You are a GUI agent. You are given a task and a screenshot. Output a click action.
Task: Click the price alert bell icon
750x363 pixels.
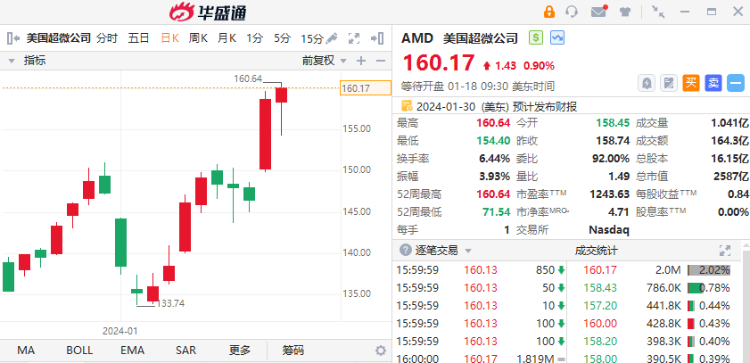coord(647,83)
